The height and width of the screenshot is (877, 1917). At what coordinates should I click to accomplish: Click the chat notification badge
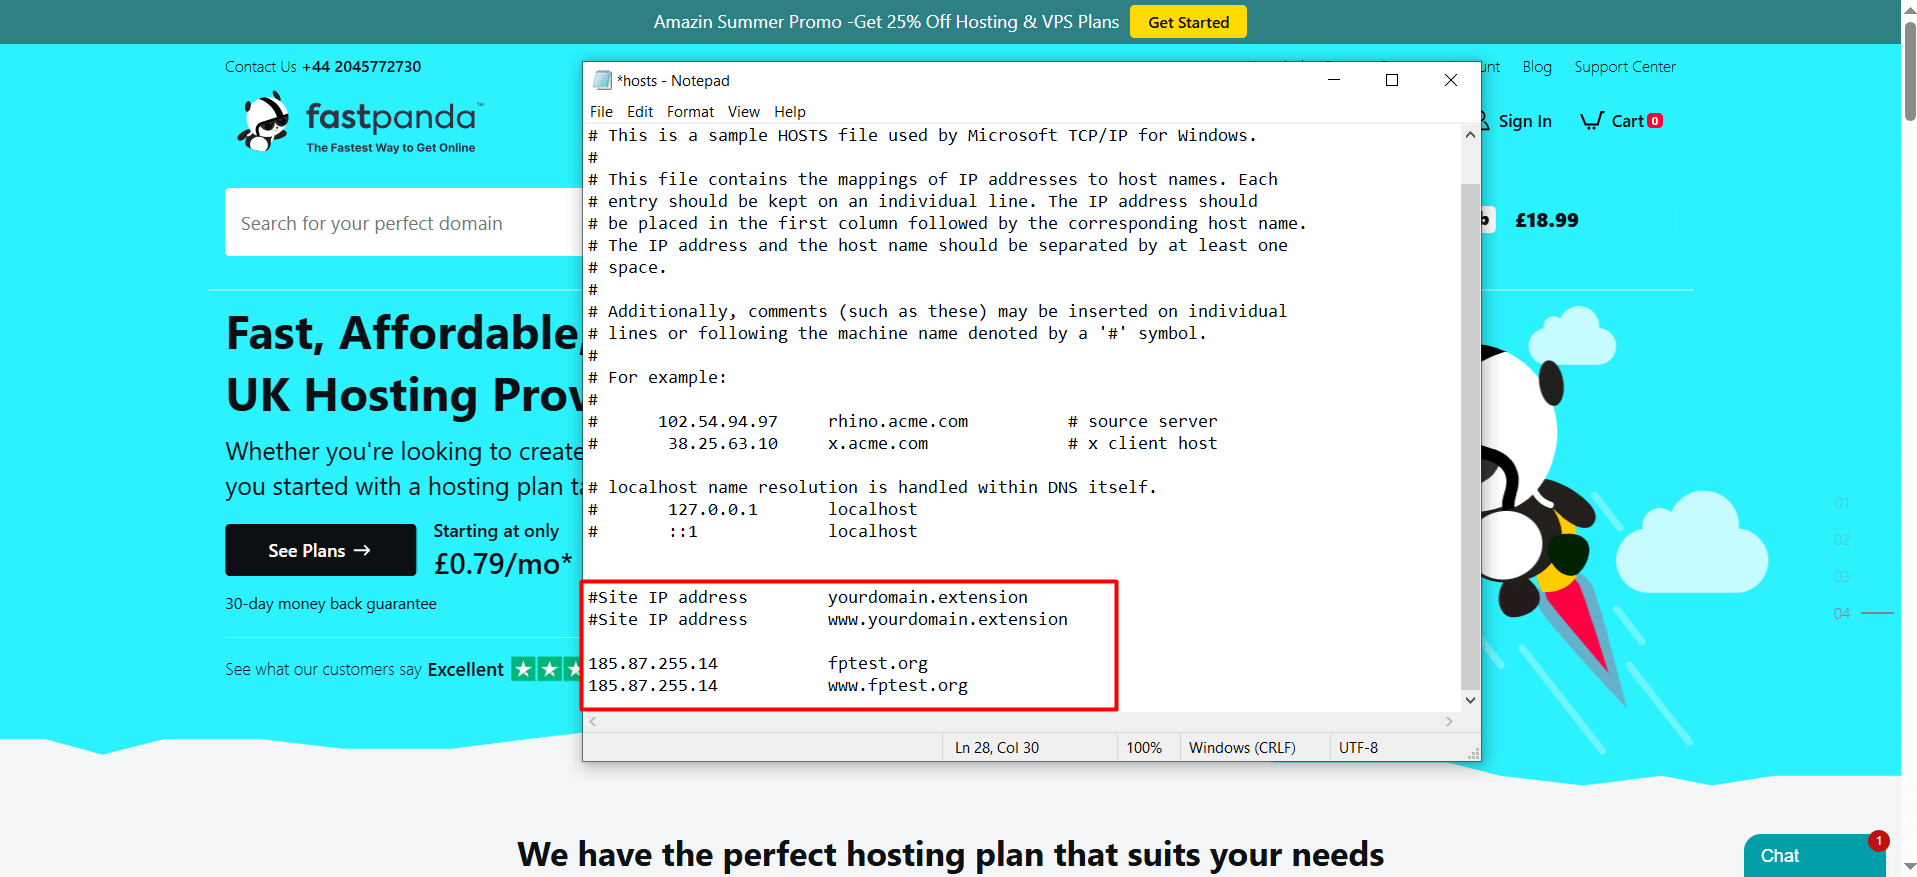(x=1878, y=841)
